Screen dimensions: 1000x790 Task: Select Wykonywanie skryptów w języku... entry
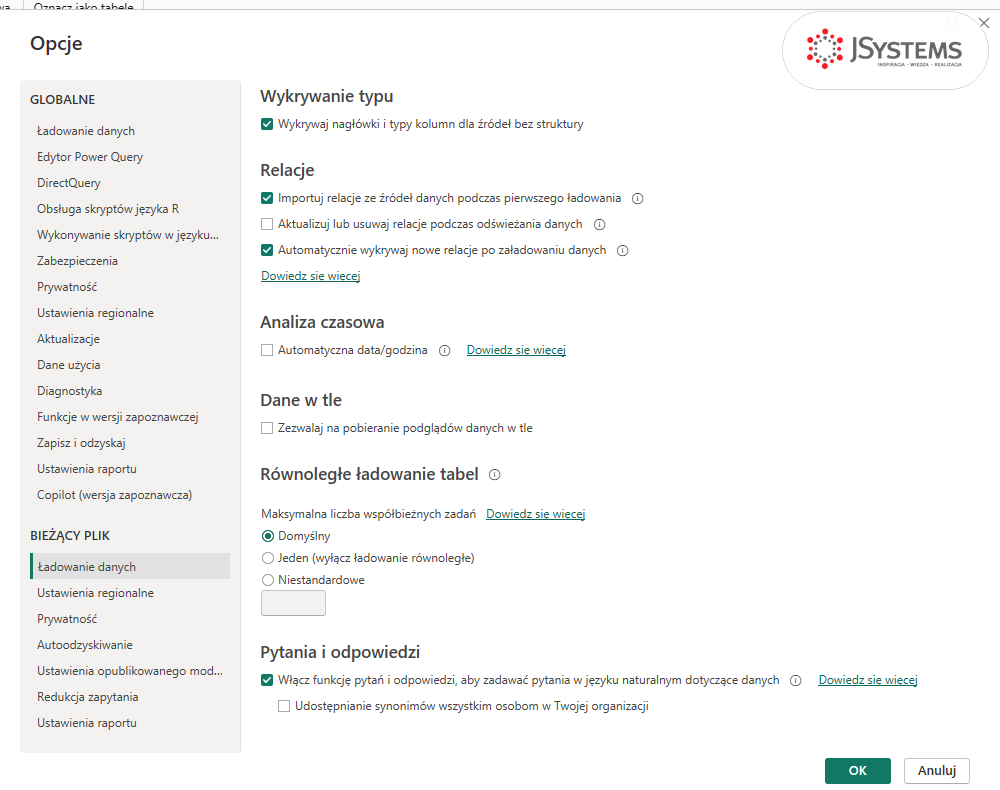(130, 235)
